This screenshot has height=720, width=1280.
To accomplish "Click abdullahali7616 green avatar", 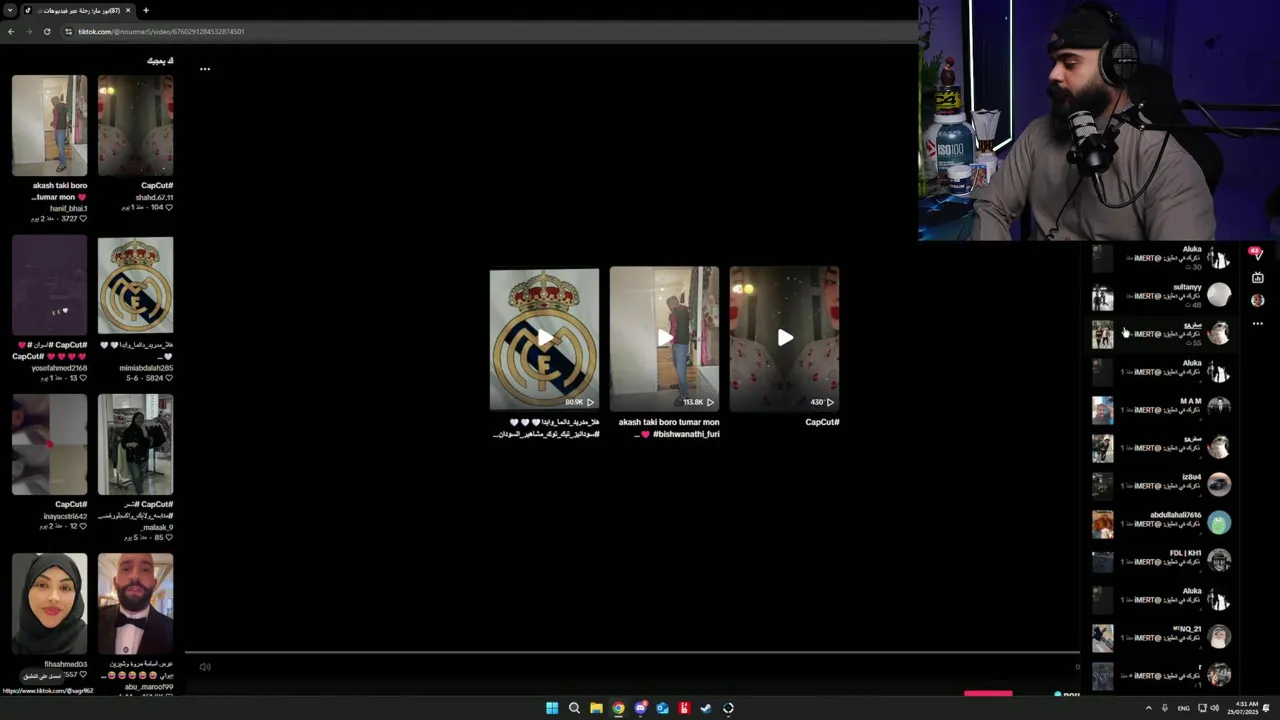I will click(x=1219, y=523).
